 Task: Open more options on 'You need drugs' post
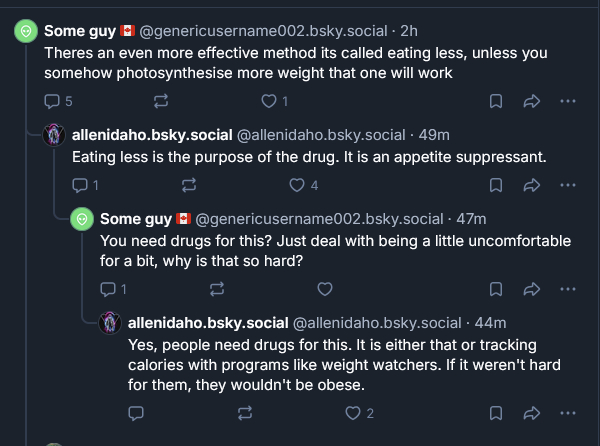tap(567, 289)
